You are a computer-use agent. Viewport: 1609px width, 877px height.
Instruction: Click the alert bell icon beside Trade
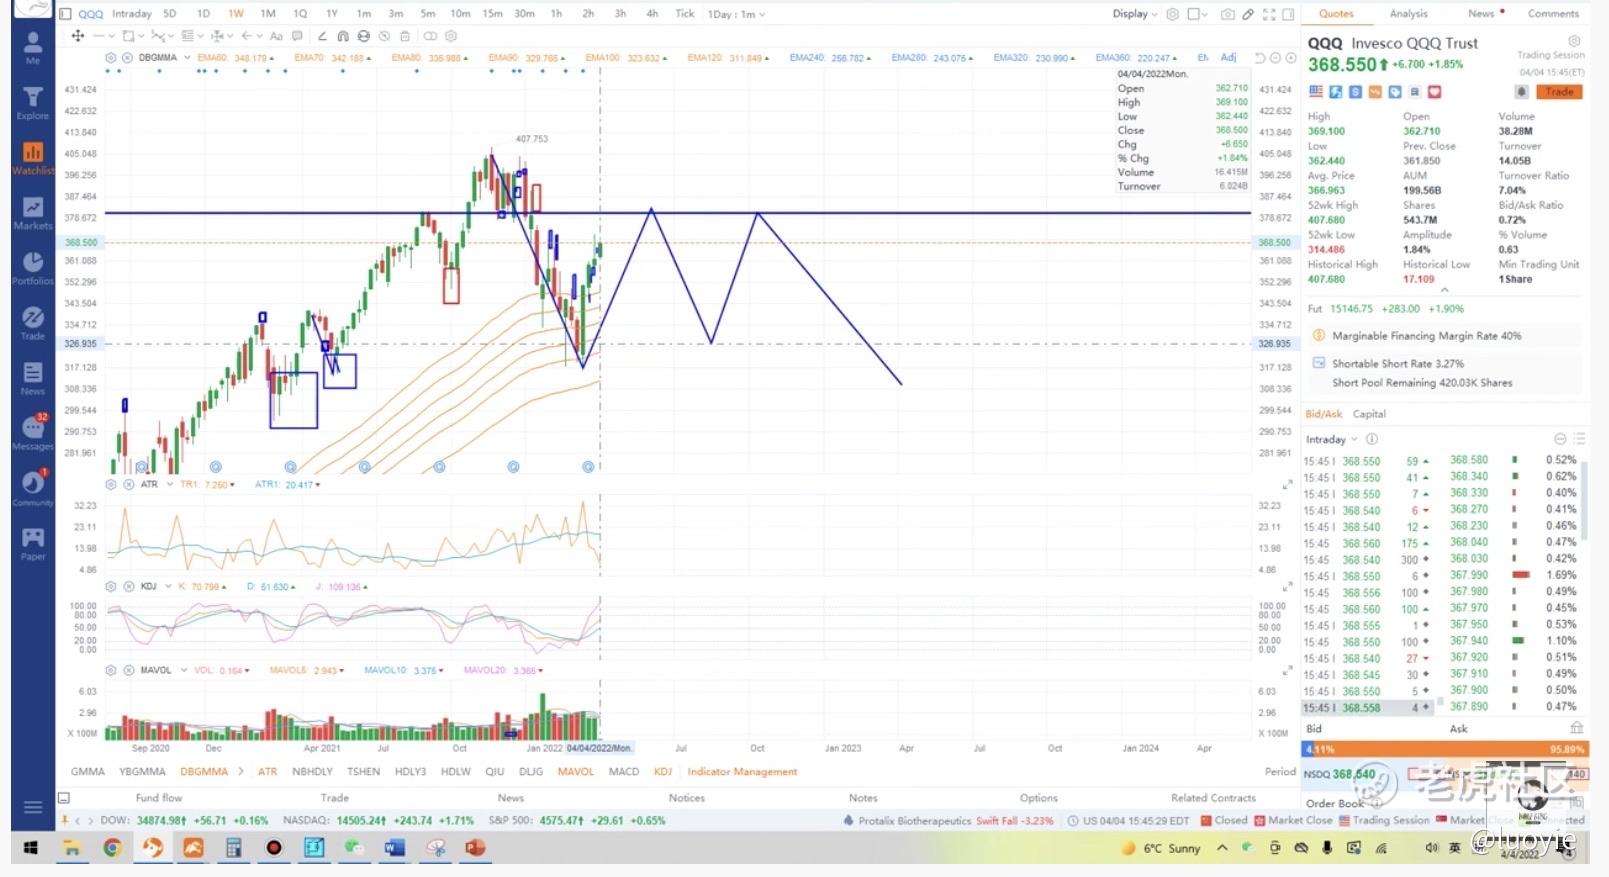[1522, 92]
